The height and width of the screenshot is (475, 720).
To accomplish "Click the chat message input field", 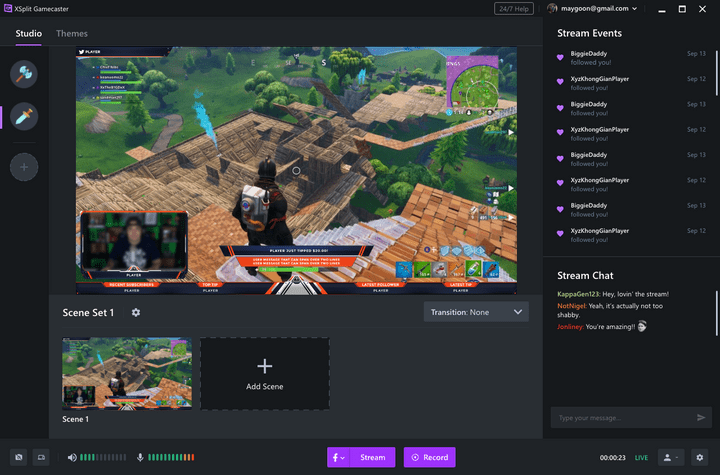I will 624,418.
